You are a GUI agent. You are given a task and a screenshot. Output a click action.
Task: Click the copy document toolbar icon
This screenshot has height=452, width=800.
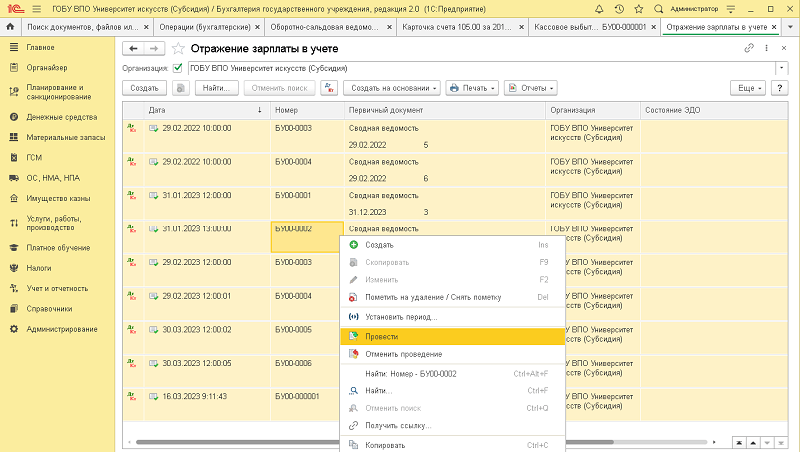181,88
